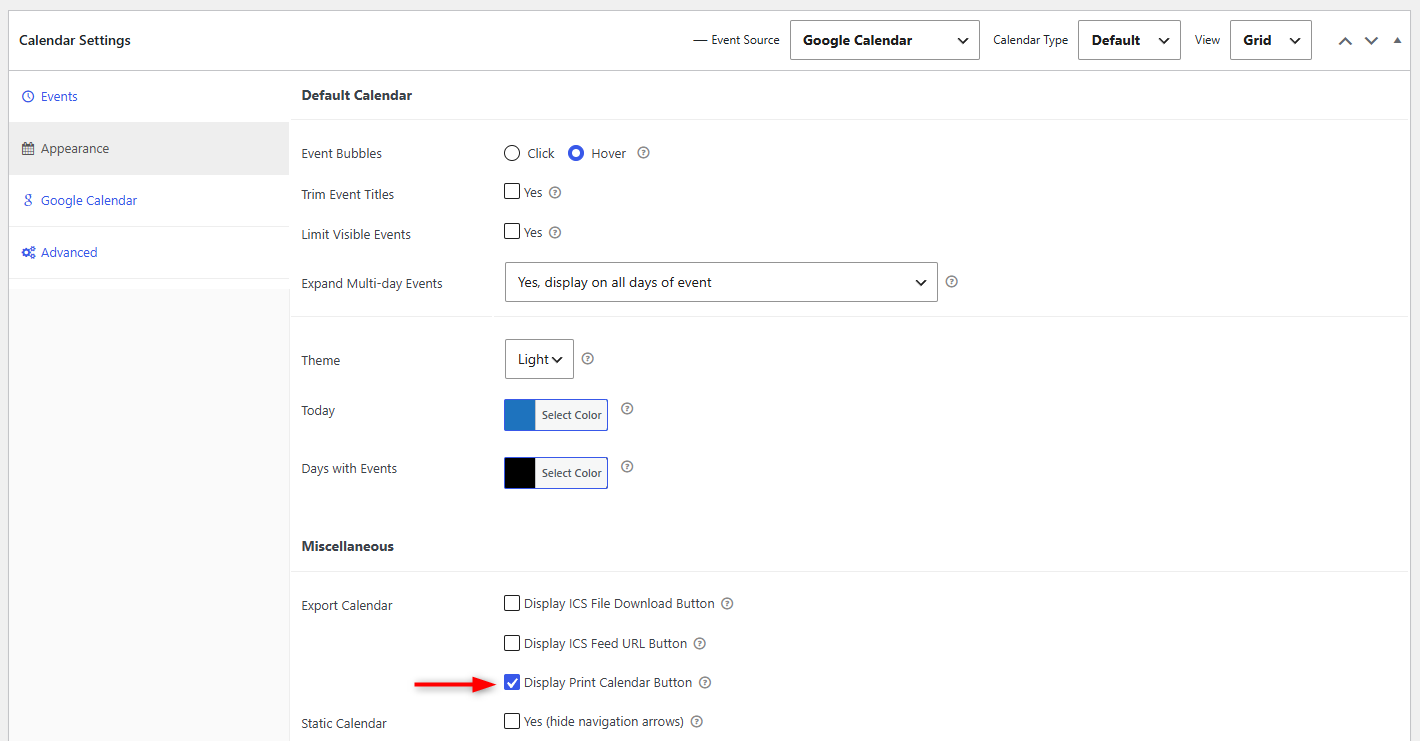Show help for Trim Event Titles

pyautogui.click(x=555, y=192)
